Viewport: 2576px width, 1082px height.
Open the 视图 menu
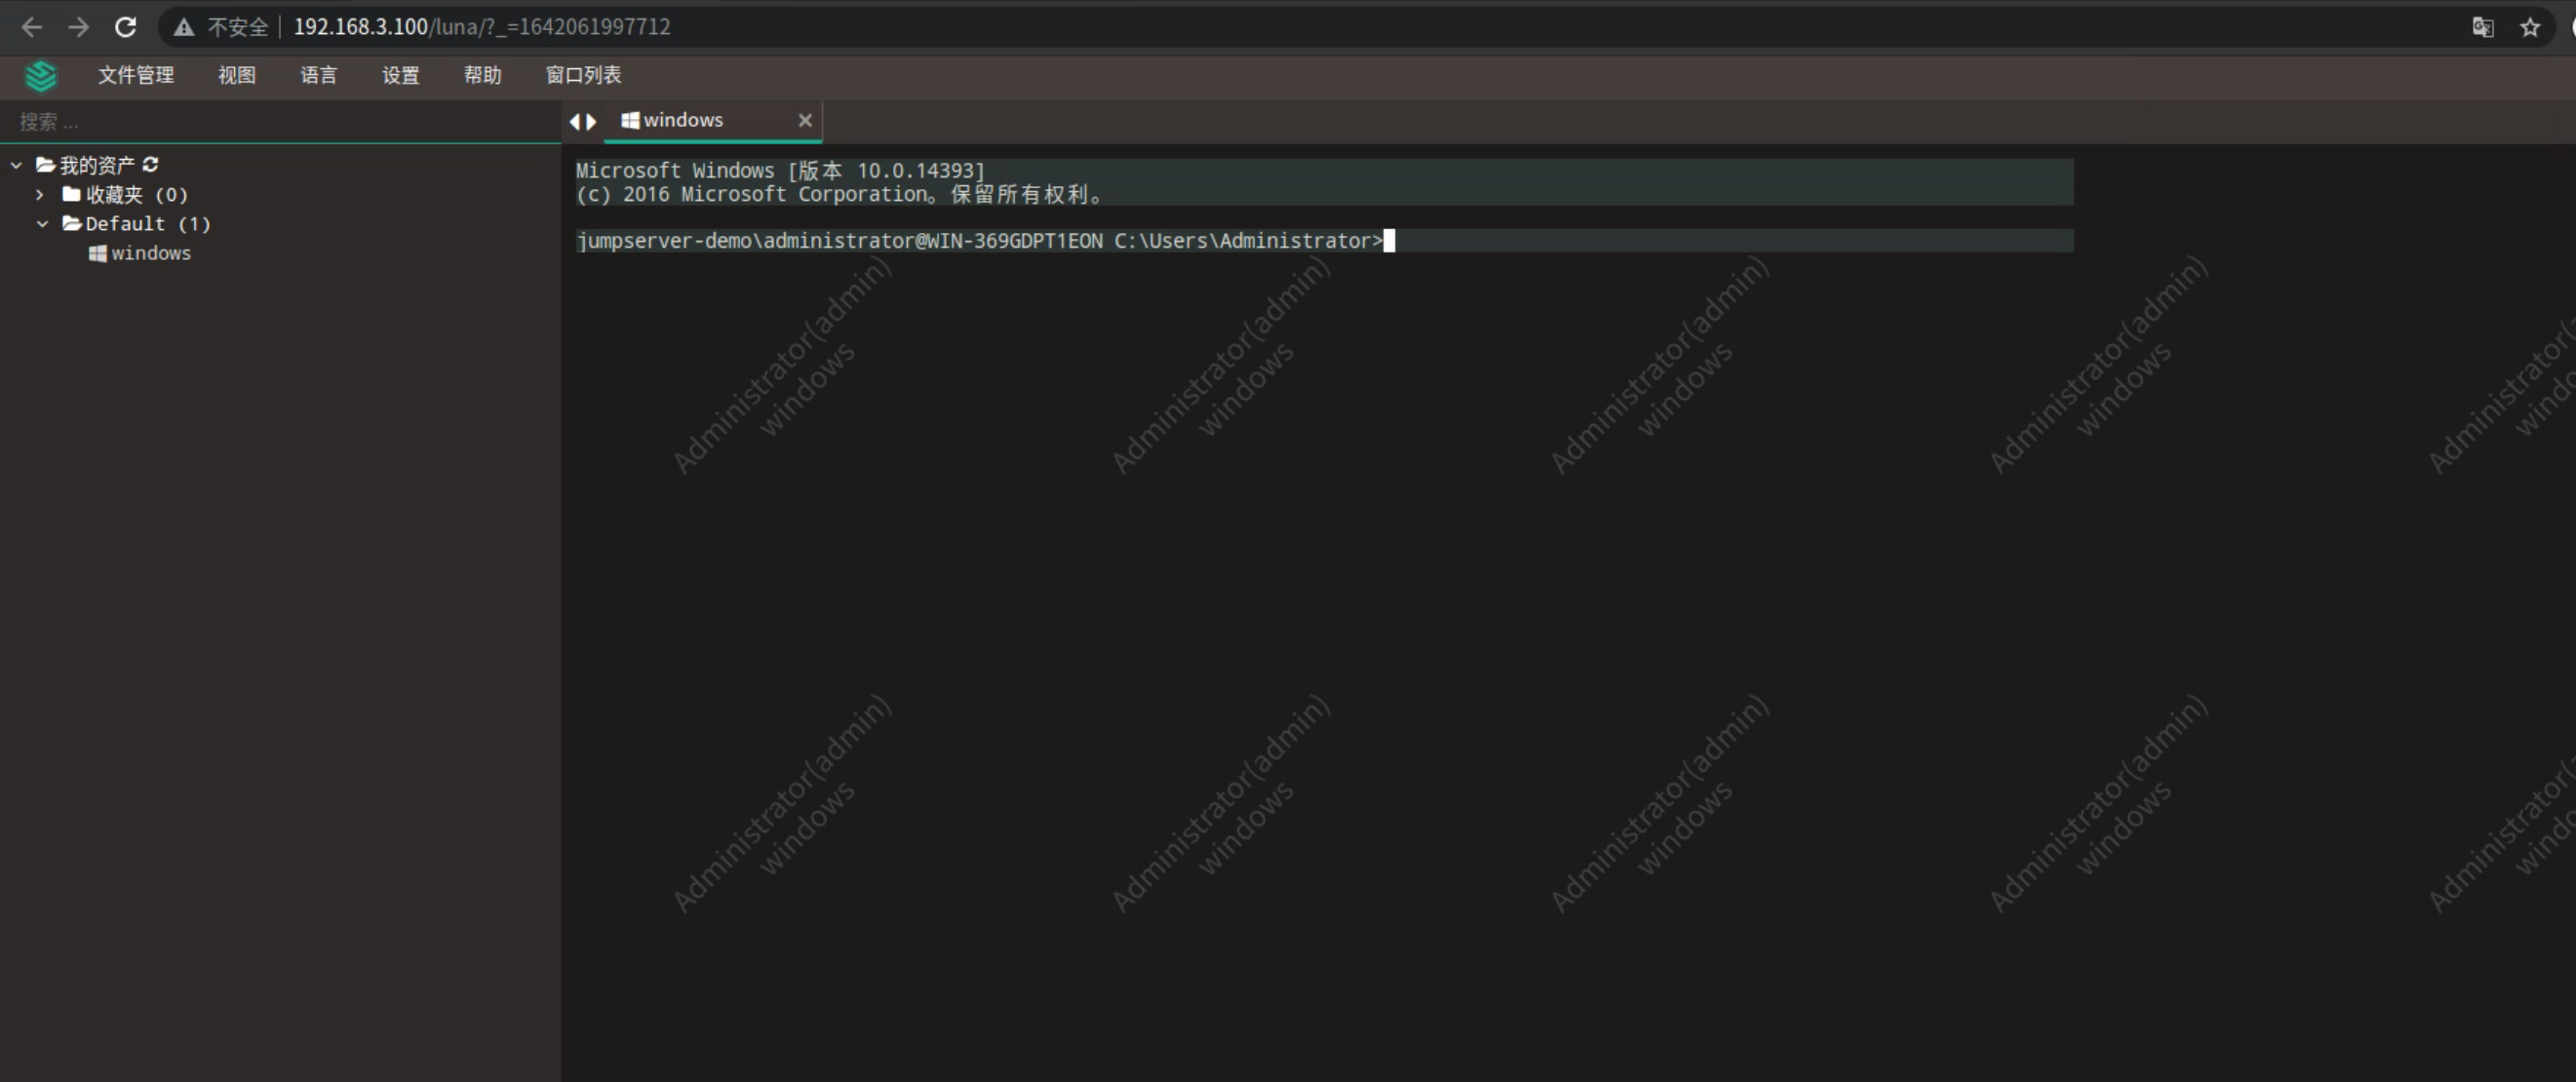click(x=236, y=75)
